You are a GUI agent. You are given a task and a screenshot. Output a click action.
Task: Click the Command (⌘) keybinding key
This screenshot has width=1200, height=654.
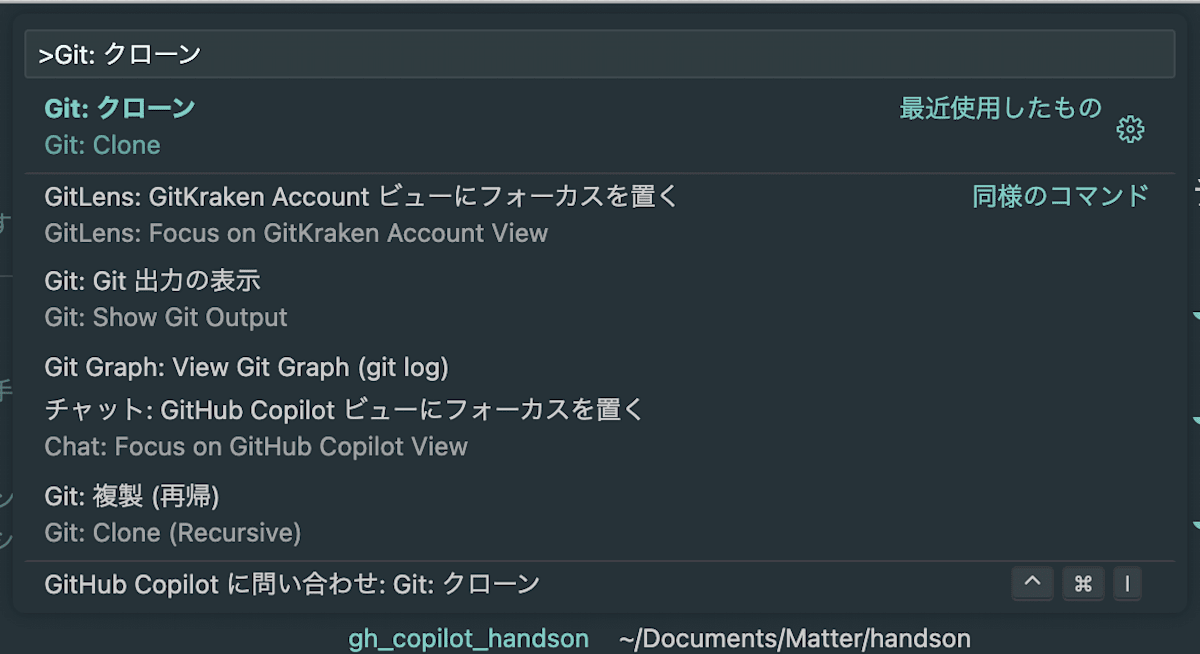pos(1083,584)
